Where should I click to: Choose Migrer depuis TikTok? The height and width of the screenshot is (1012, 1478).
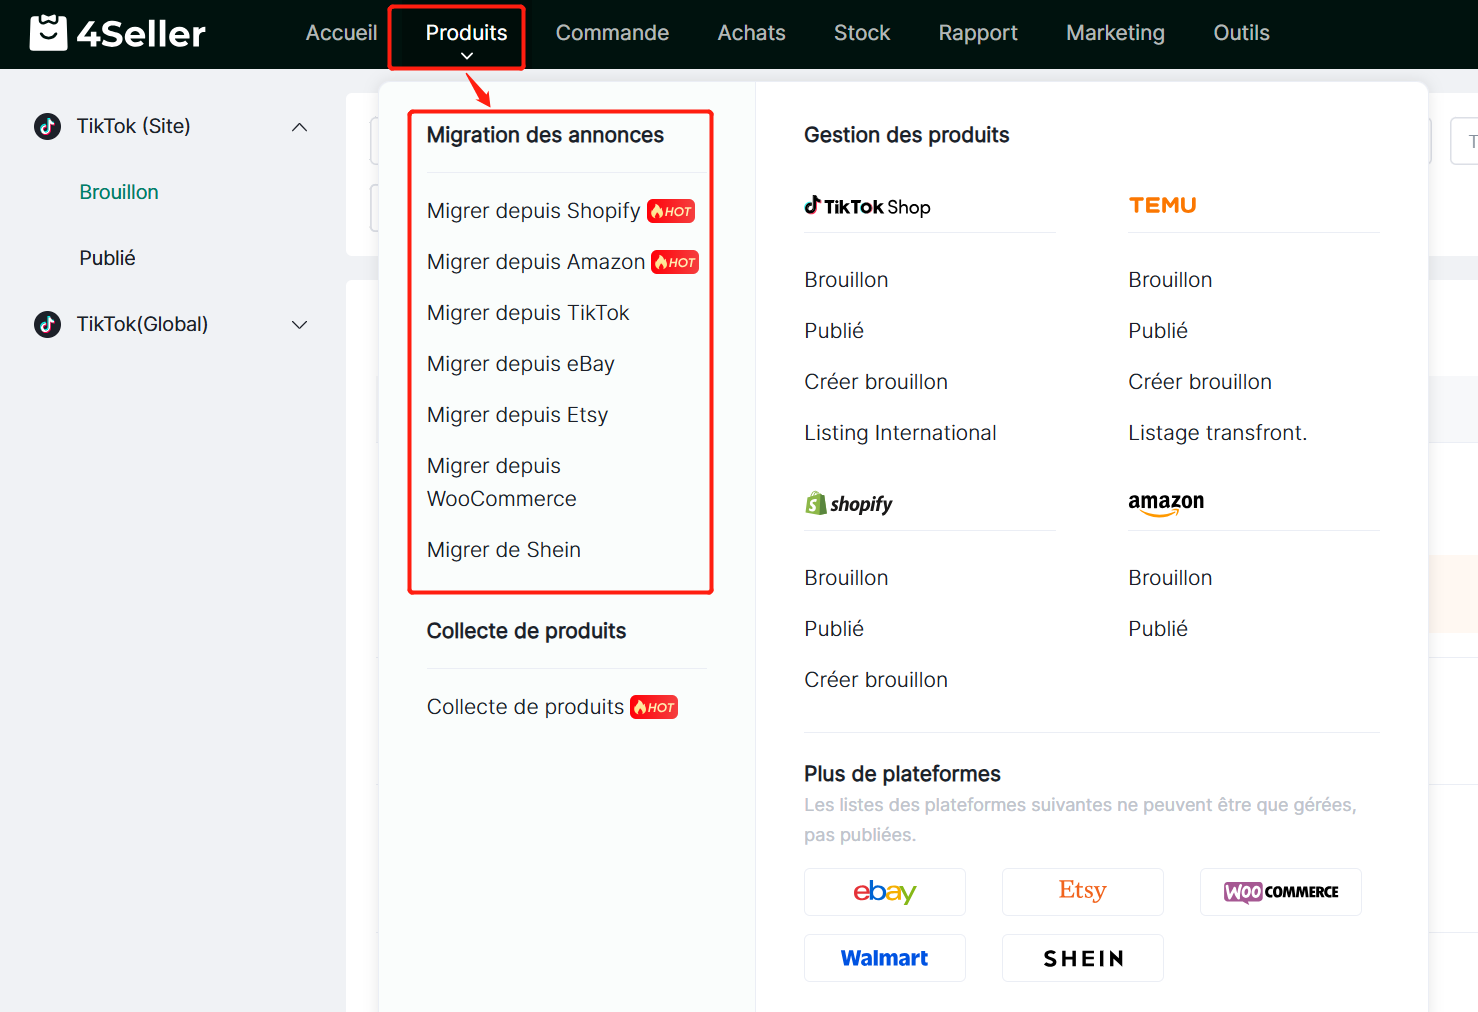(528, 313)
